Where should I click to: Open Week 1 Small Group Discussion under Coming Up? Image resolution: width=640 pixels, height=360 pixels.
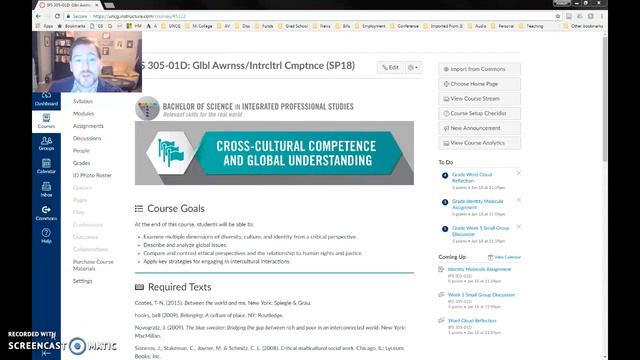481,295
